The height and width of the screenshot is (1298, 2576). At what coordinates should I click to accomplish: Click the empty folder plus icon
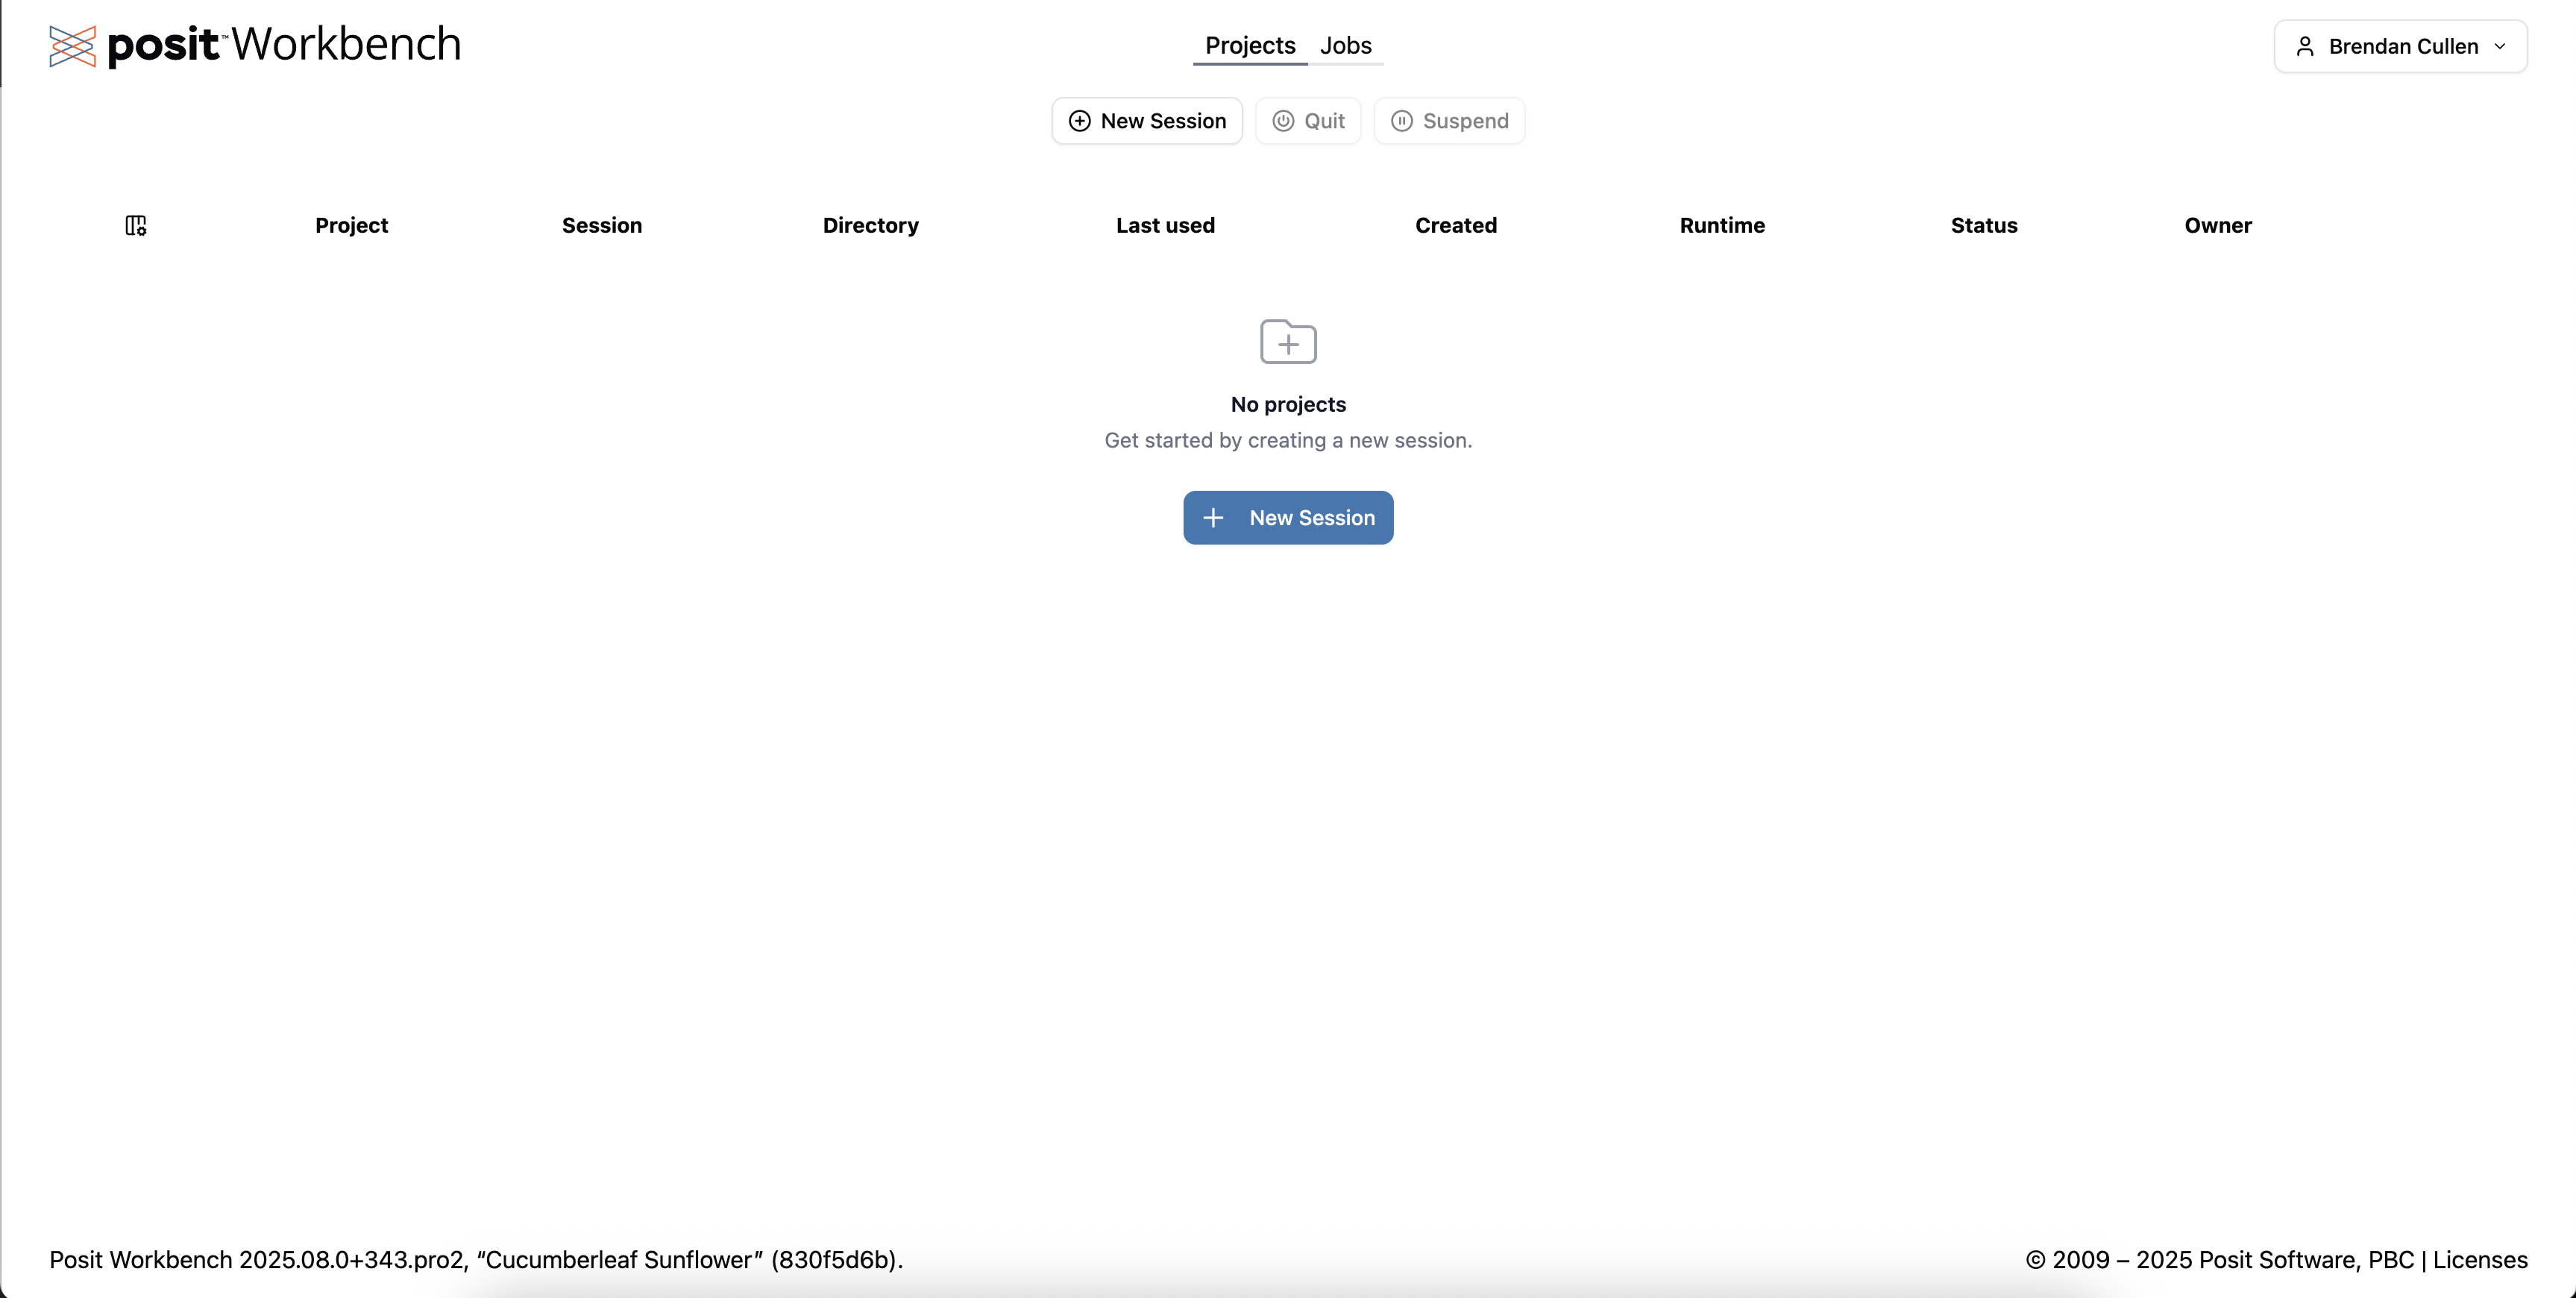point(1288,342)
